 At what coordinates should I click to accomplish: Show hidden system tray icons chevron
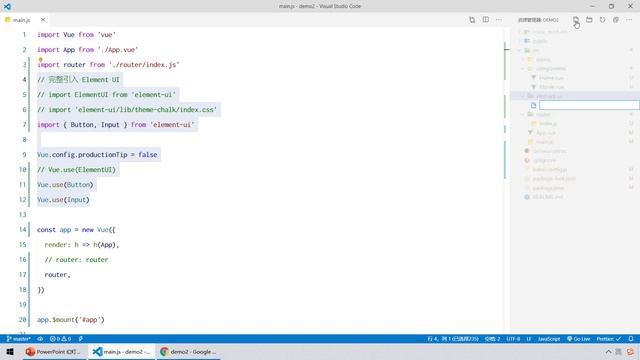608,352
